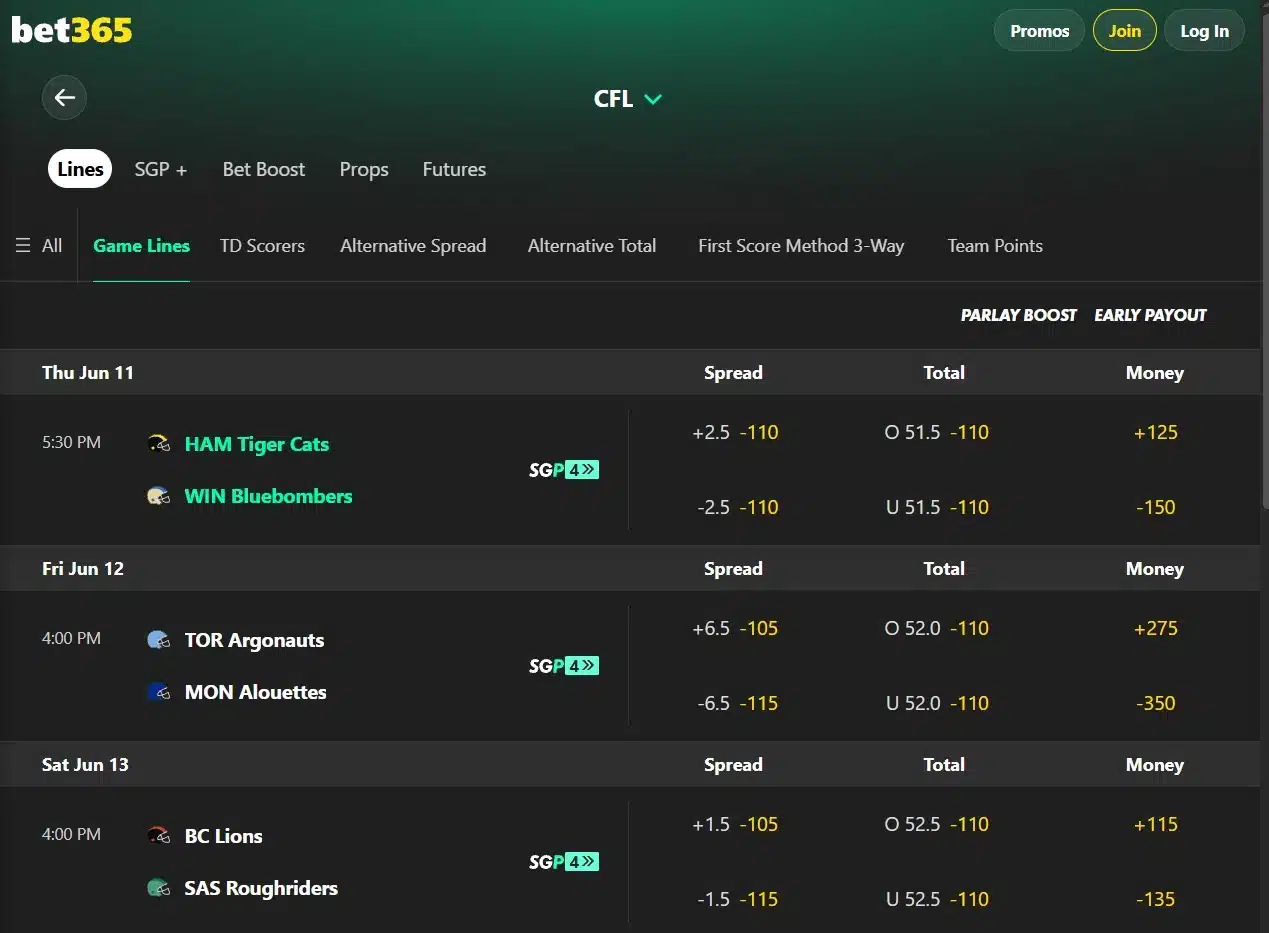
Task: Go back using the arrow button
Action: tap(65, 98)
